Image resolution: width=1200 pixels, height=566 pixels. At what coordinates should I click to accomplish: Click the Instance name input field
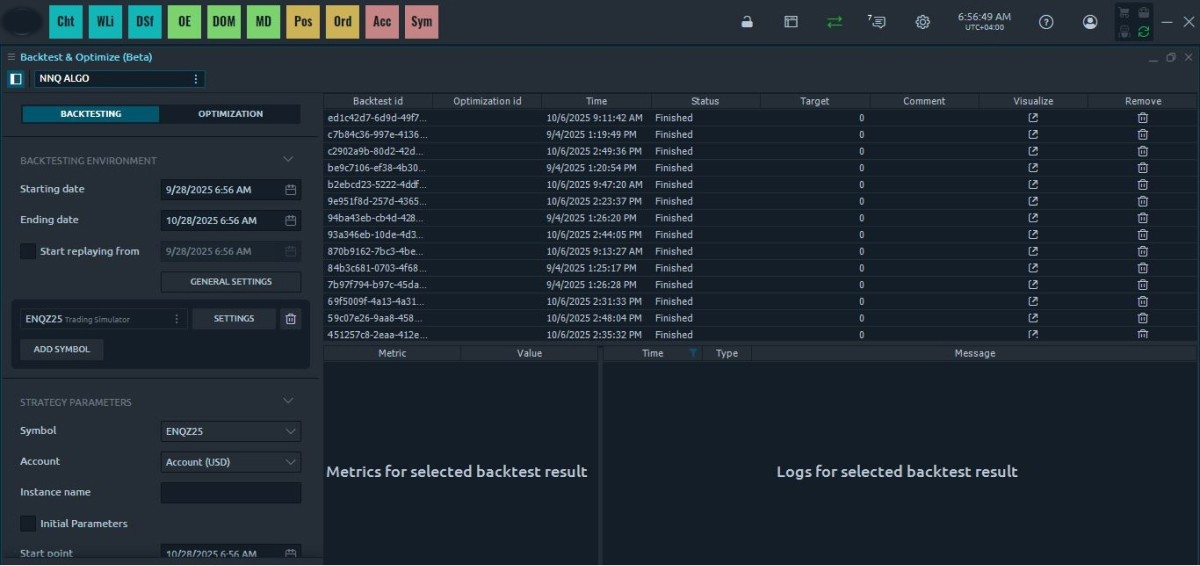[230, 493]
